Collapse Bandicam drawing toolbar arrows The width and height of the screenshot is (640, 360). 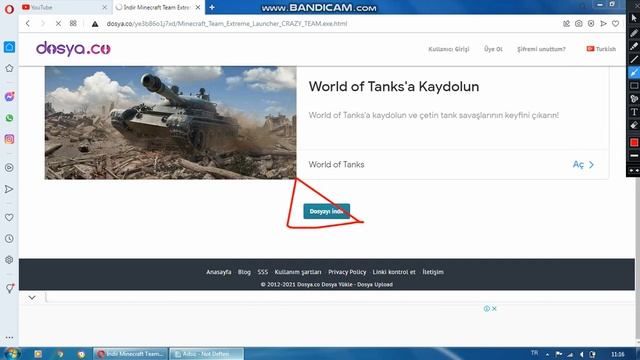tap(634, 170)
